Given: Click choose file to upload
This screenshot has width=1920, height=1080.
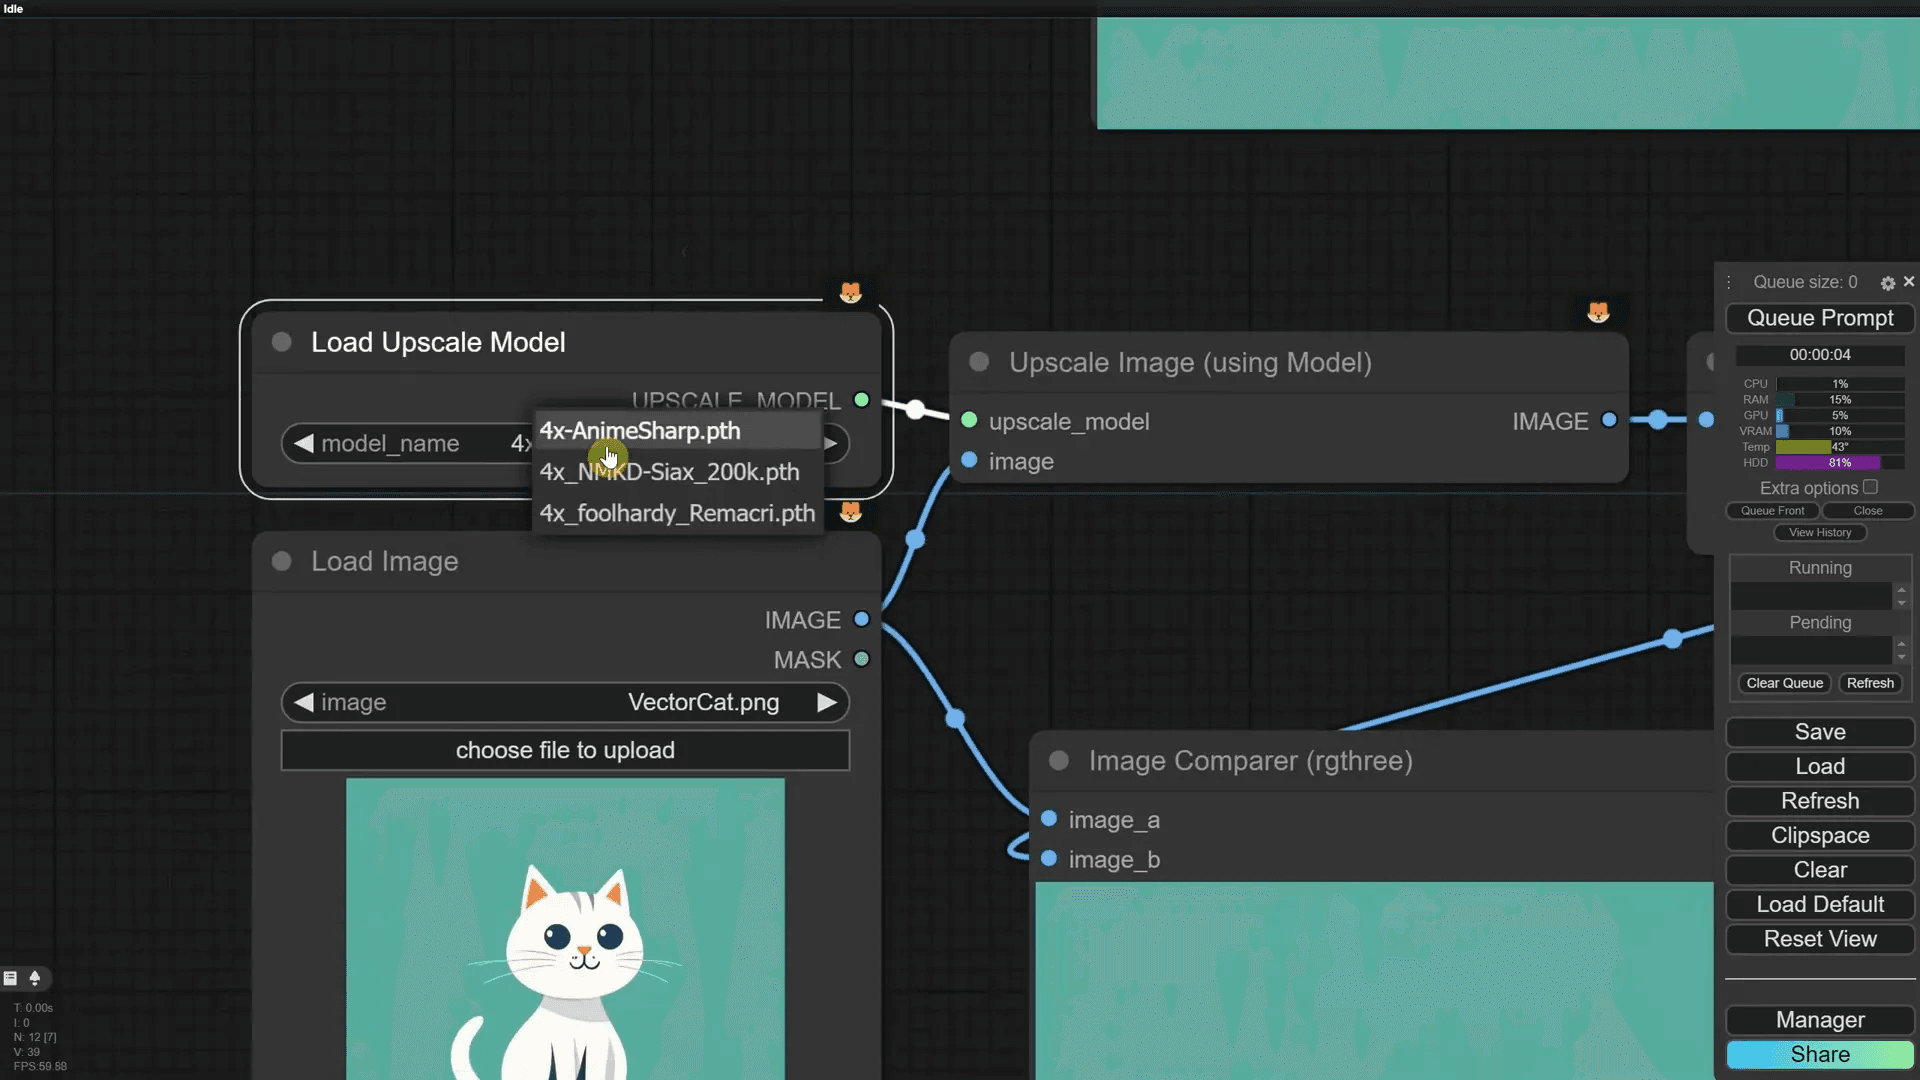Looking at the screenshot, I should [565, 750].
